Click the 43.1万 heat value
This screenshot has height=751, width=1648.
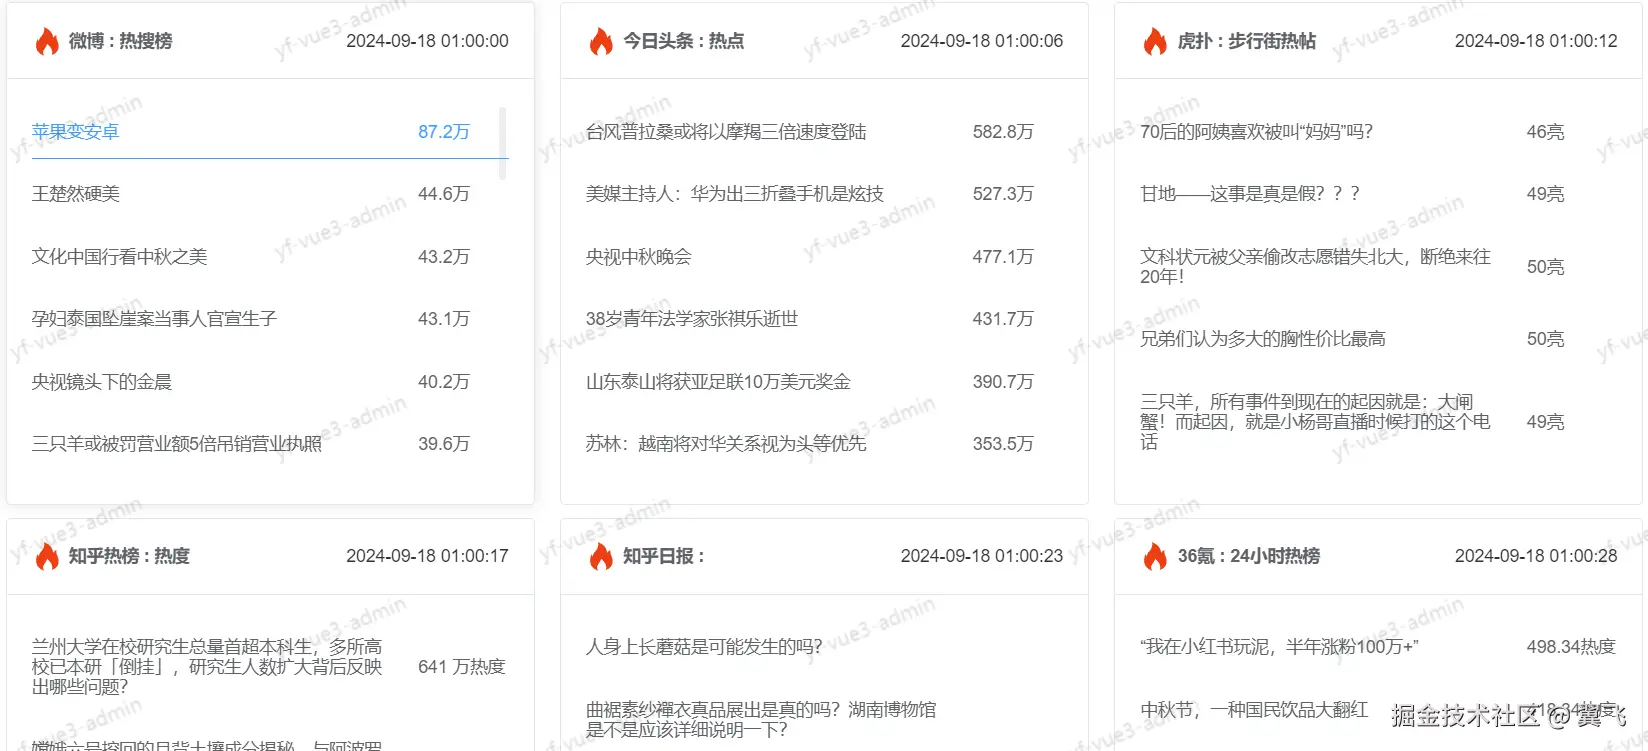(444, 319)
